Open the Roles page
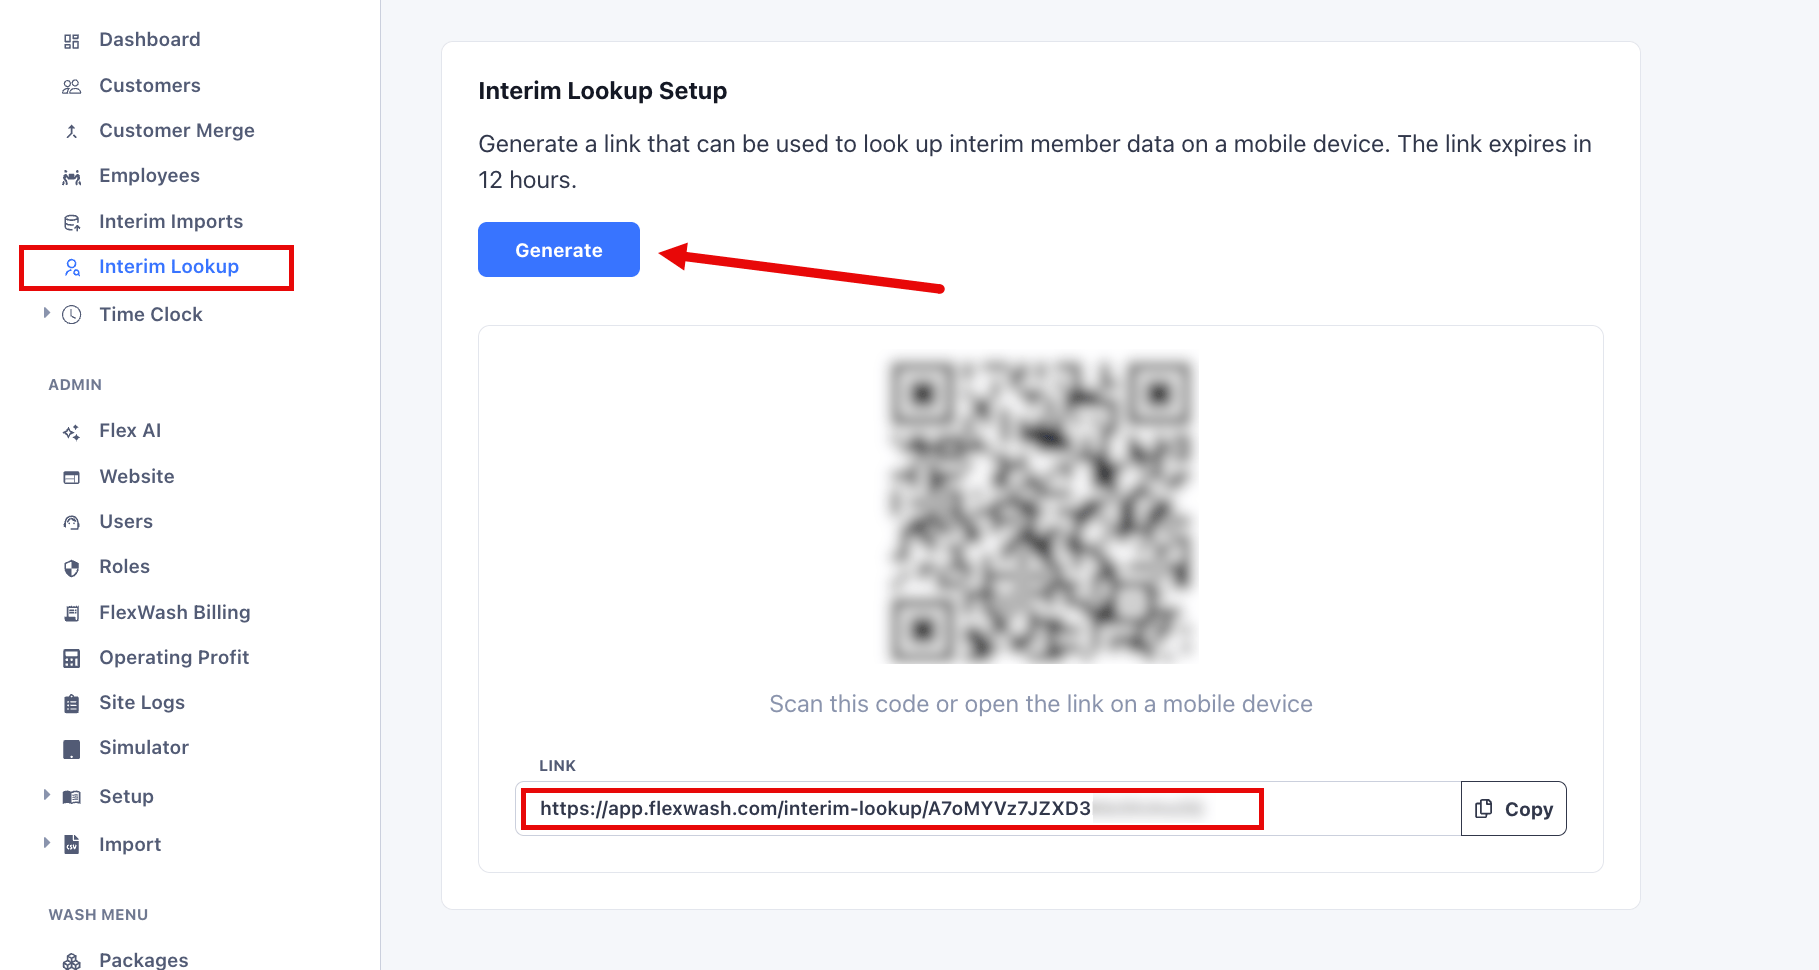 (x=125, y=567)
